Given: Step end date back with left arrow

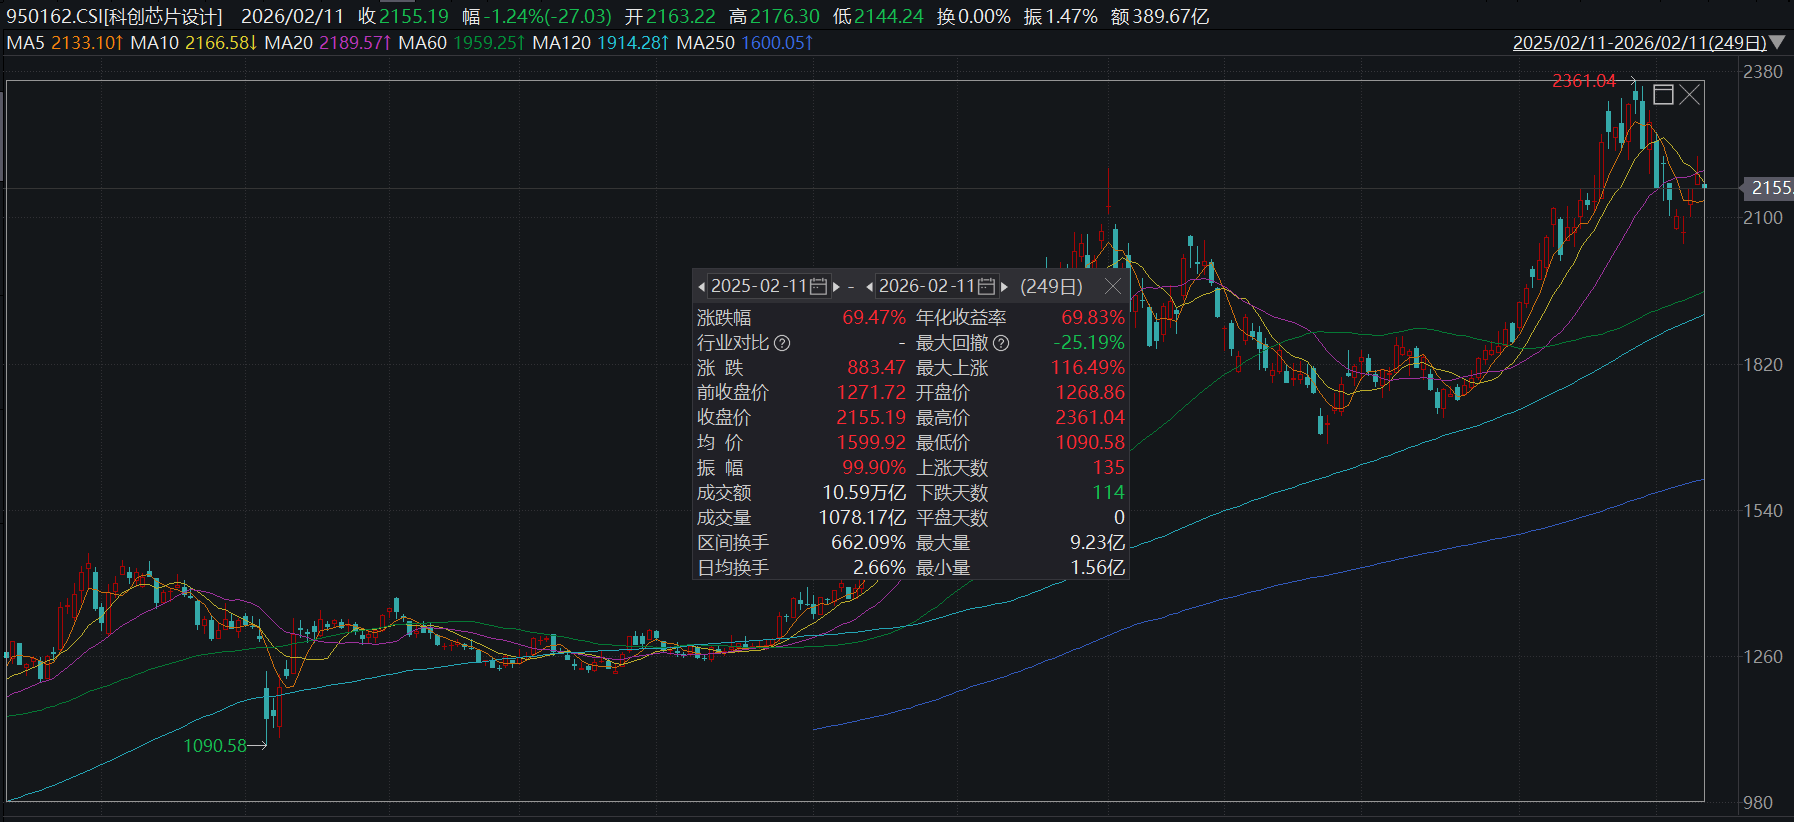Looking at the screenshot, I should (870, 287).
